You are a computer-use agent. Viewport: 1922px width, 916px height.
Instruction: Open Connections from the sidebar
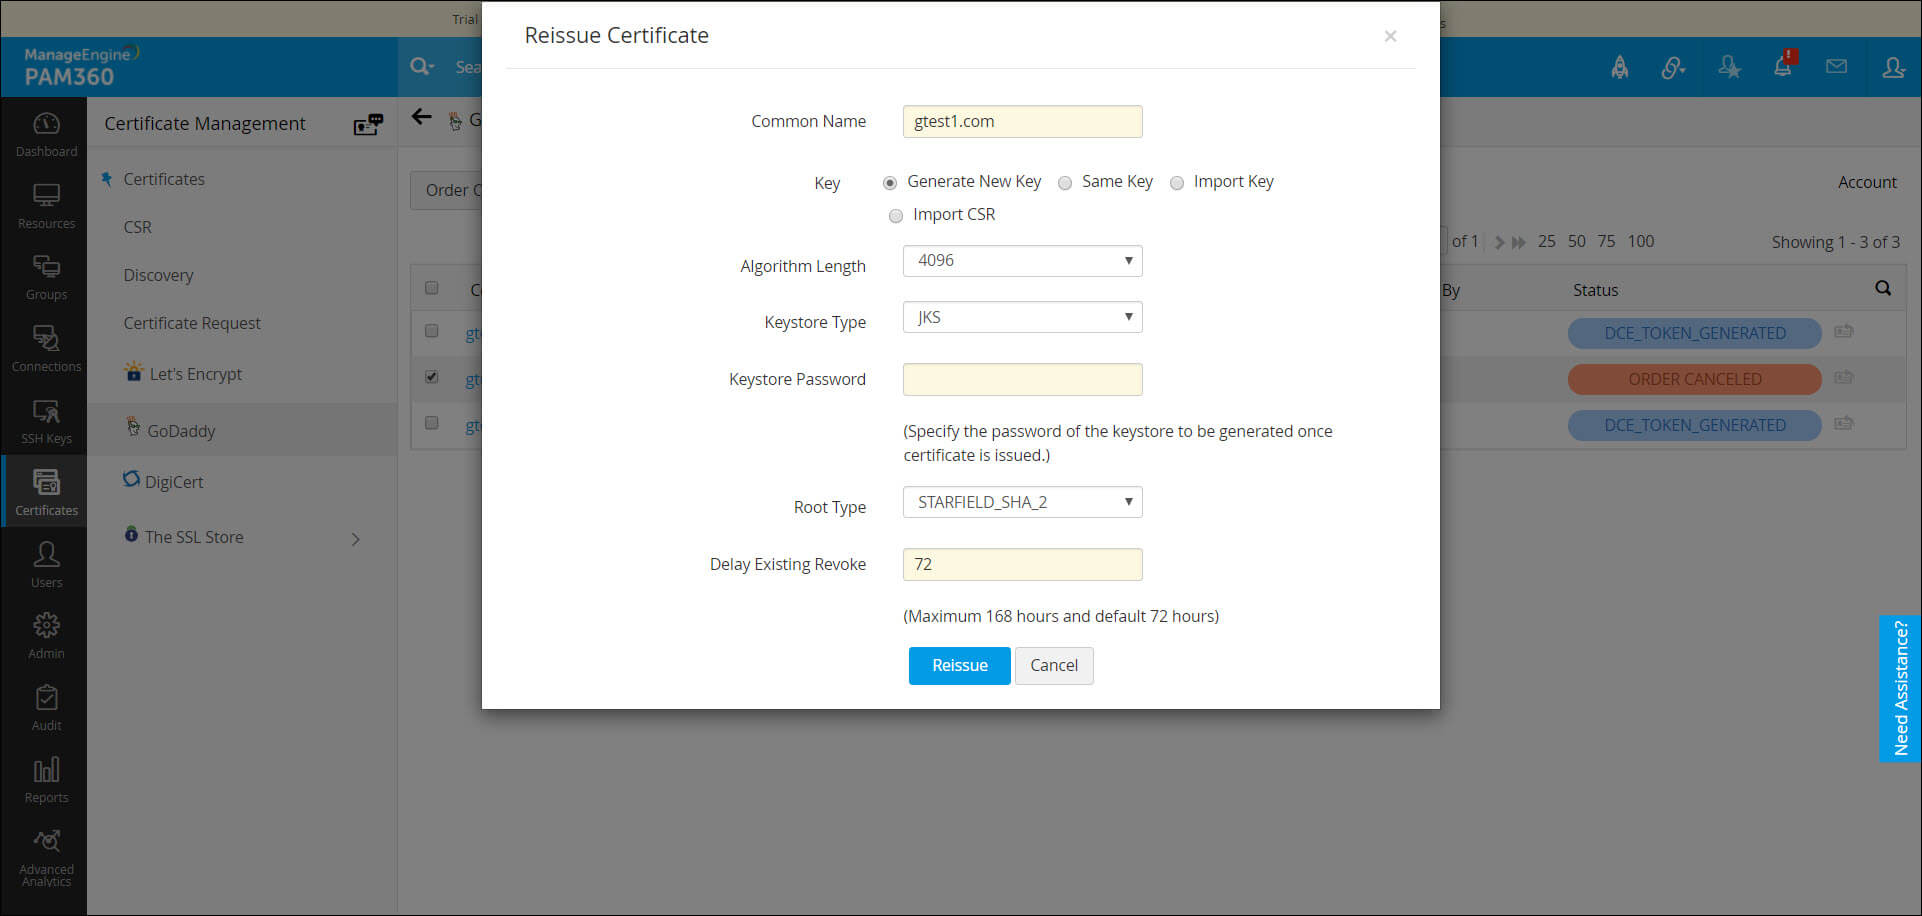pos(46,350)
